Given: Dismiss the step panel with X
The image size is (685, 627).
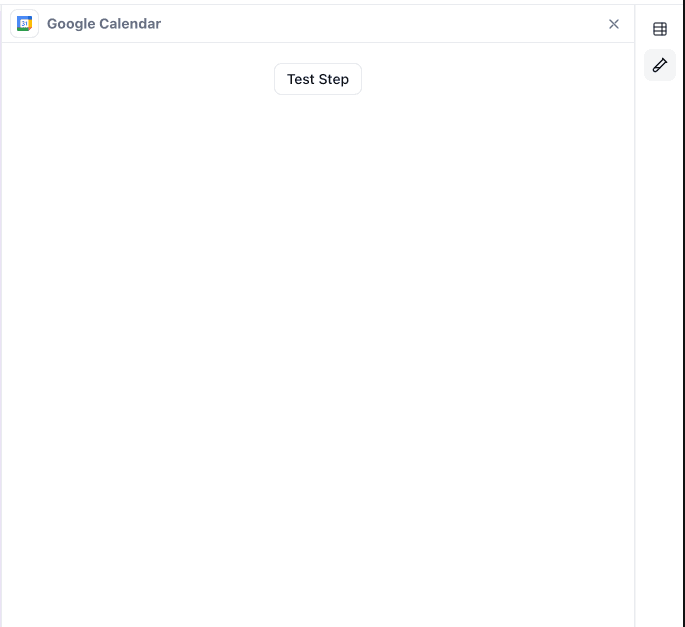Looking at the screenshot, I should (x=614, y=24).
